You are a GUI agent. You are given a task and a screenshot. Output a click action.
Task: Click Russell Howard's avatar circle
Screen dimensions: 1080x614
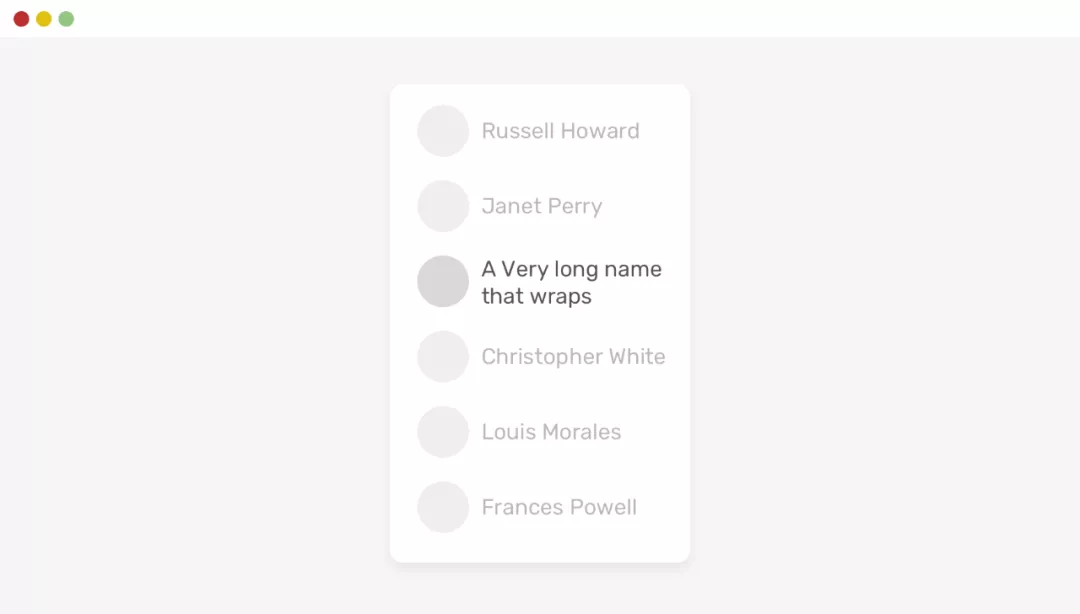(x=443, y=131)
